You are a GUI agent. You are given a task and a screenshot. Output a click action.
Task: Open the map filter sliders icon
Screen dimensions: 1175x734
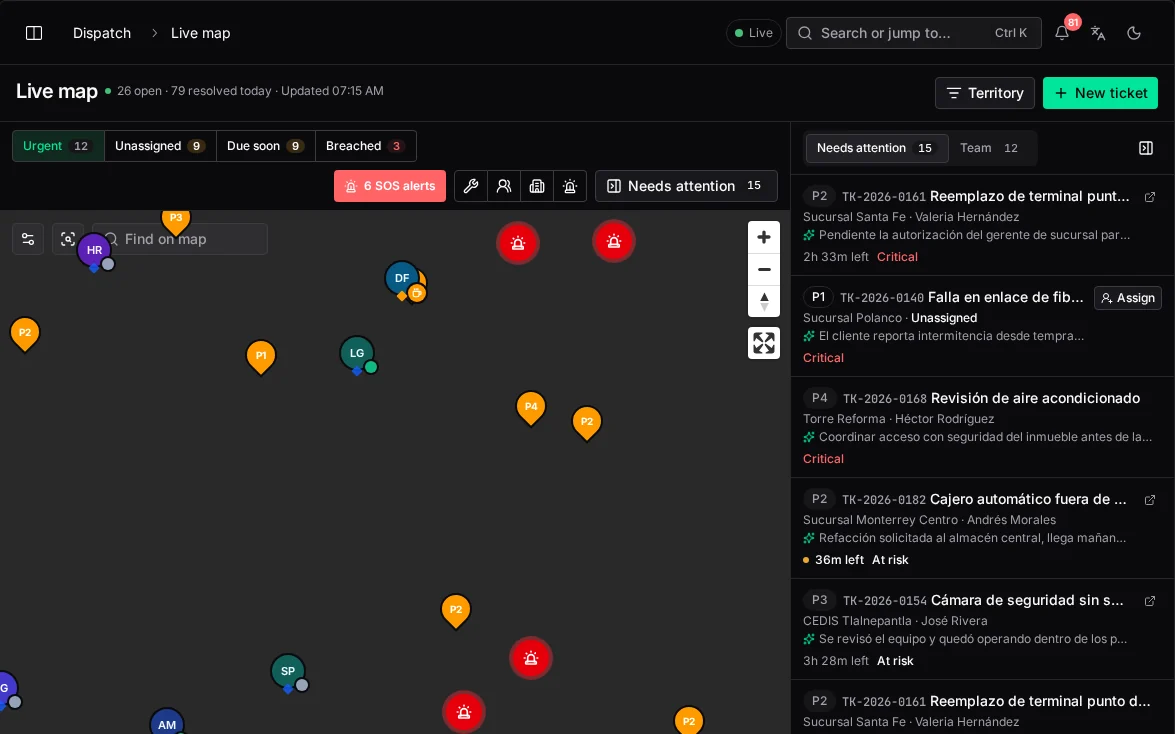click(28, 239)
